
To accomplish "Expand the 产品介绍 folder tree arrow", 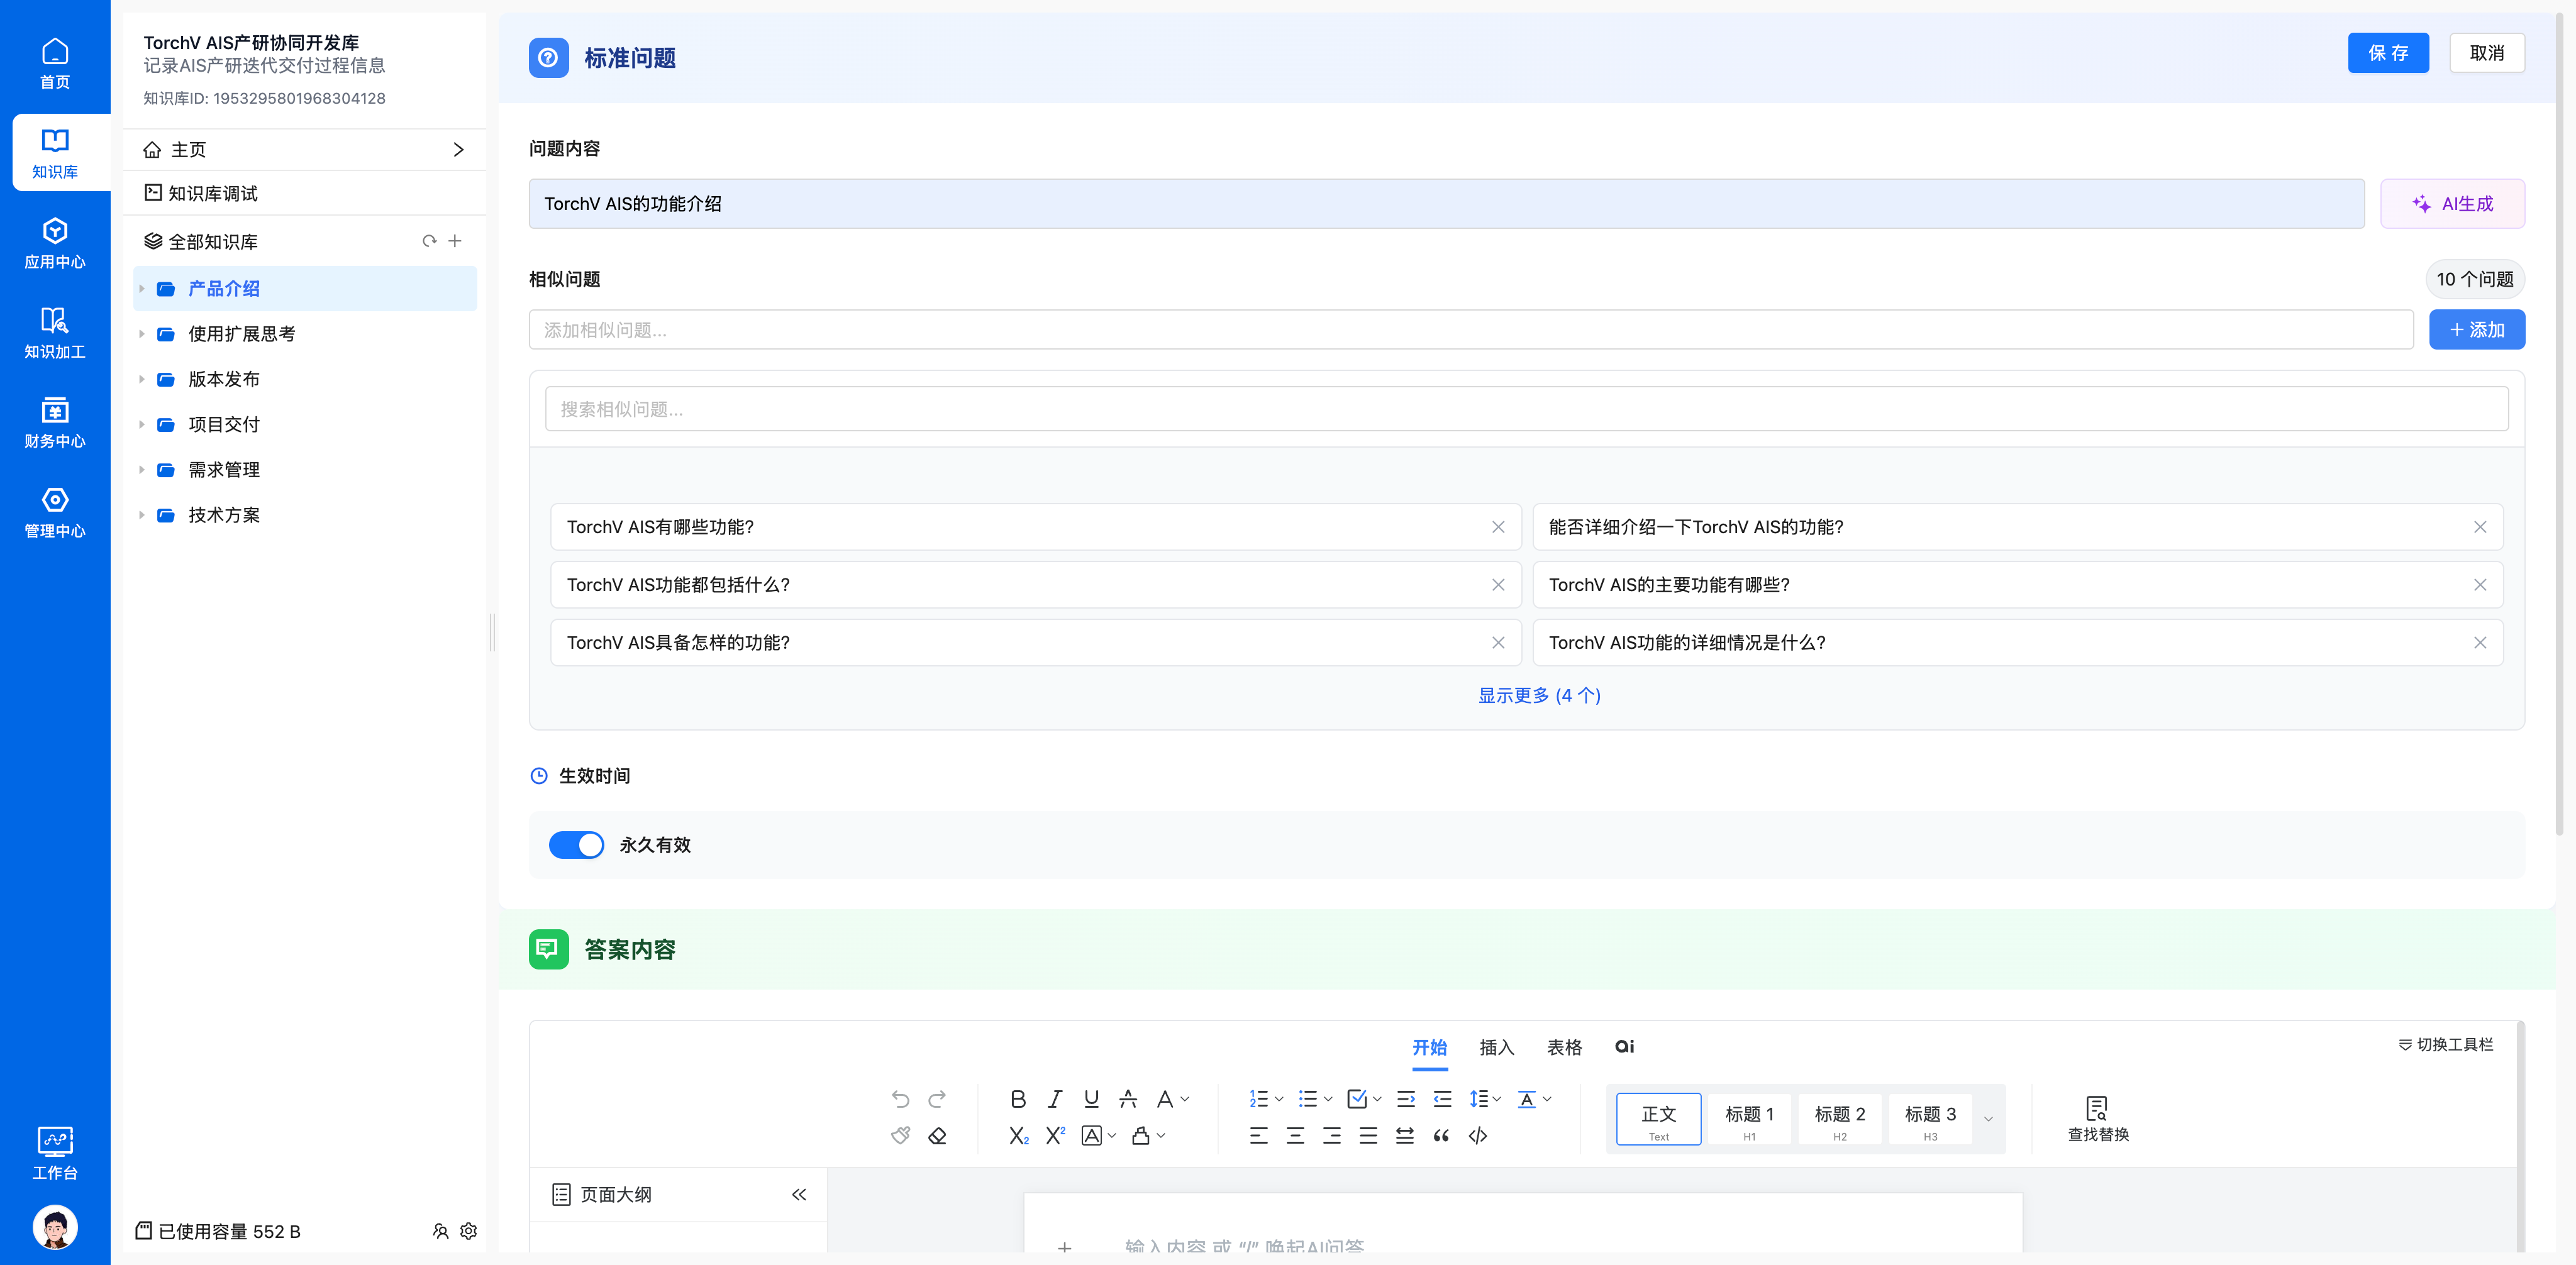I will pyautogui.click(x=141, y=289).
